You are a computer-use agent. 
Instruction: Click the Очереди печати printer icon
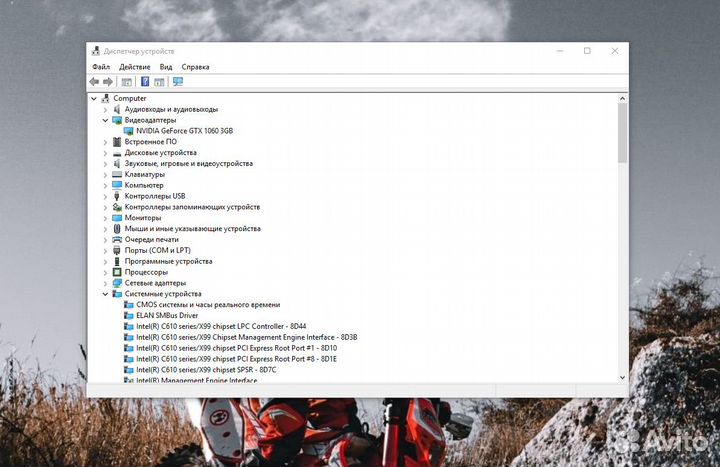(117, 240)
